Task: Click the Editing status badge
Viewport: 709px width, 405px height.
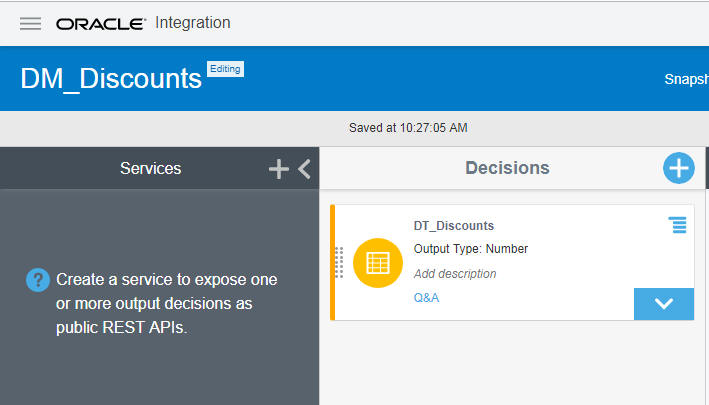Action: 225,69
